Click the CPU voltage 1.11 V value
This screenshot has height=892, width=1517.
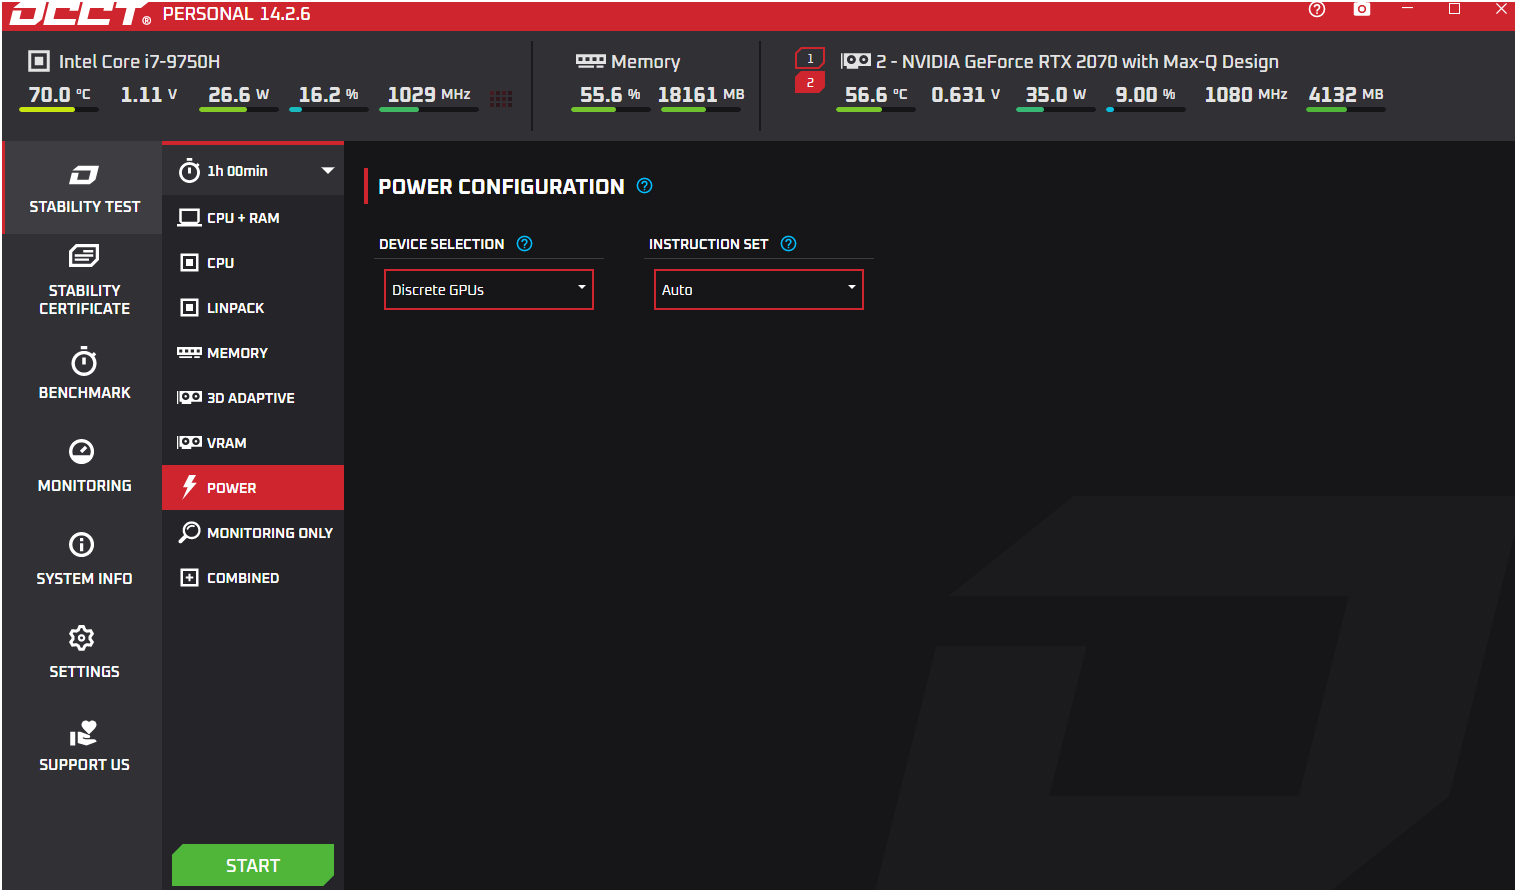tap(149, 94)
